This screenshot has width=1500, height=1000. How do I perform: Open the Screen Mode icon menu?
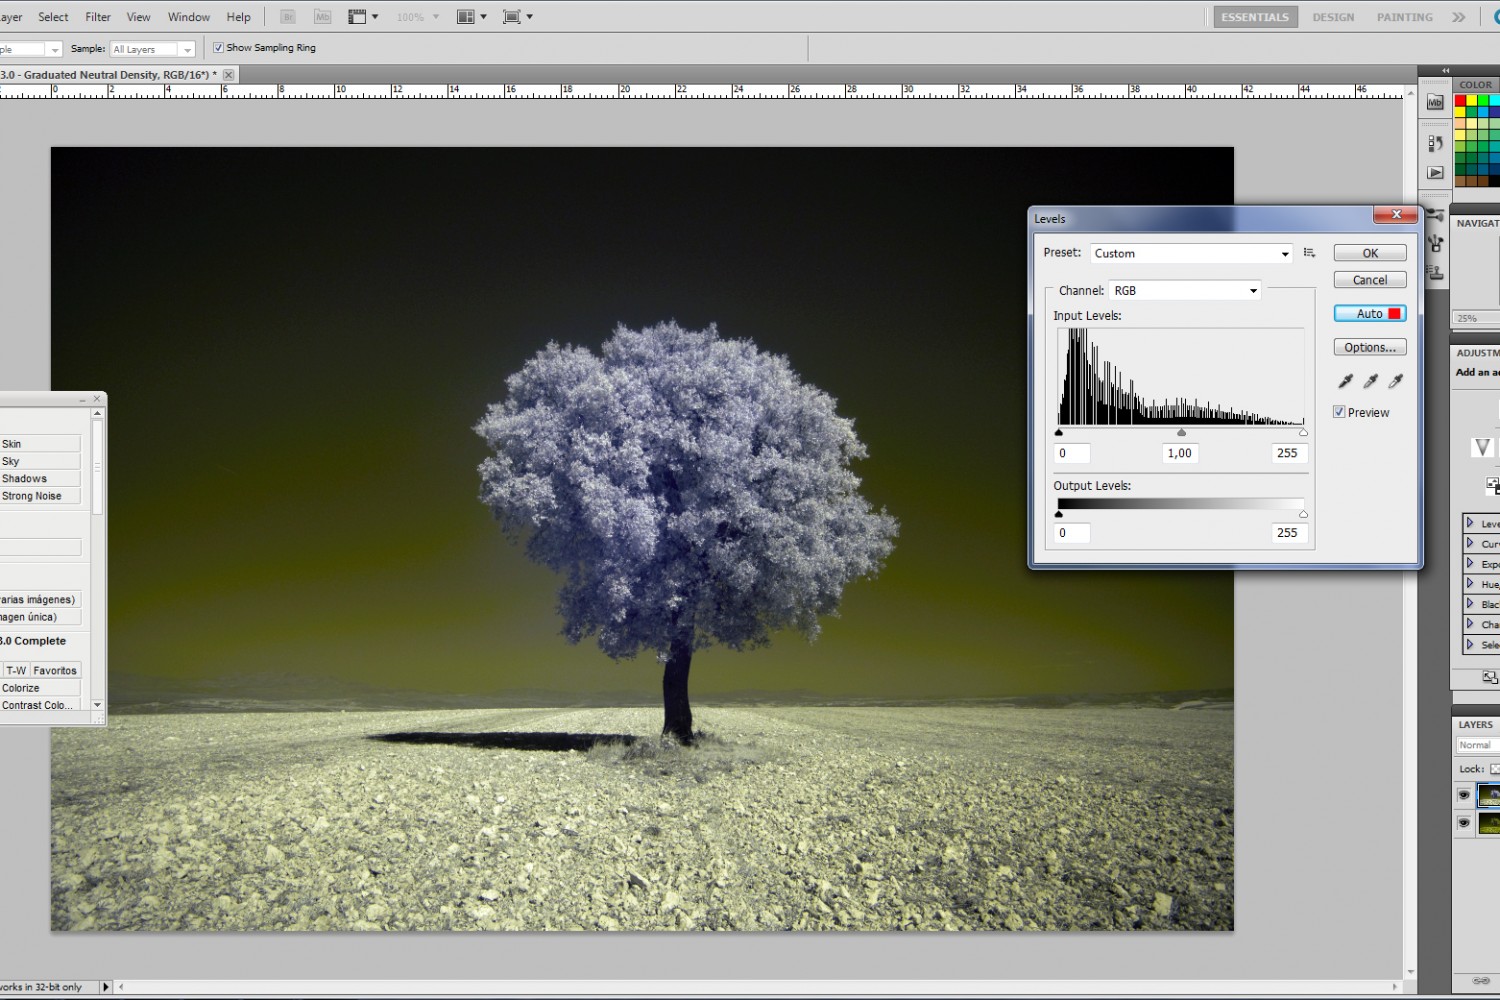512,17
